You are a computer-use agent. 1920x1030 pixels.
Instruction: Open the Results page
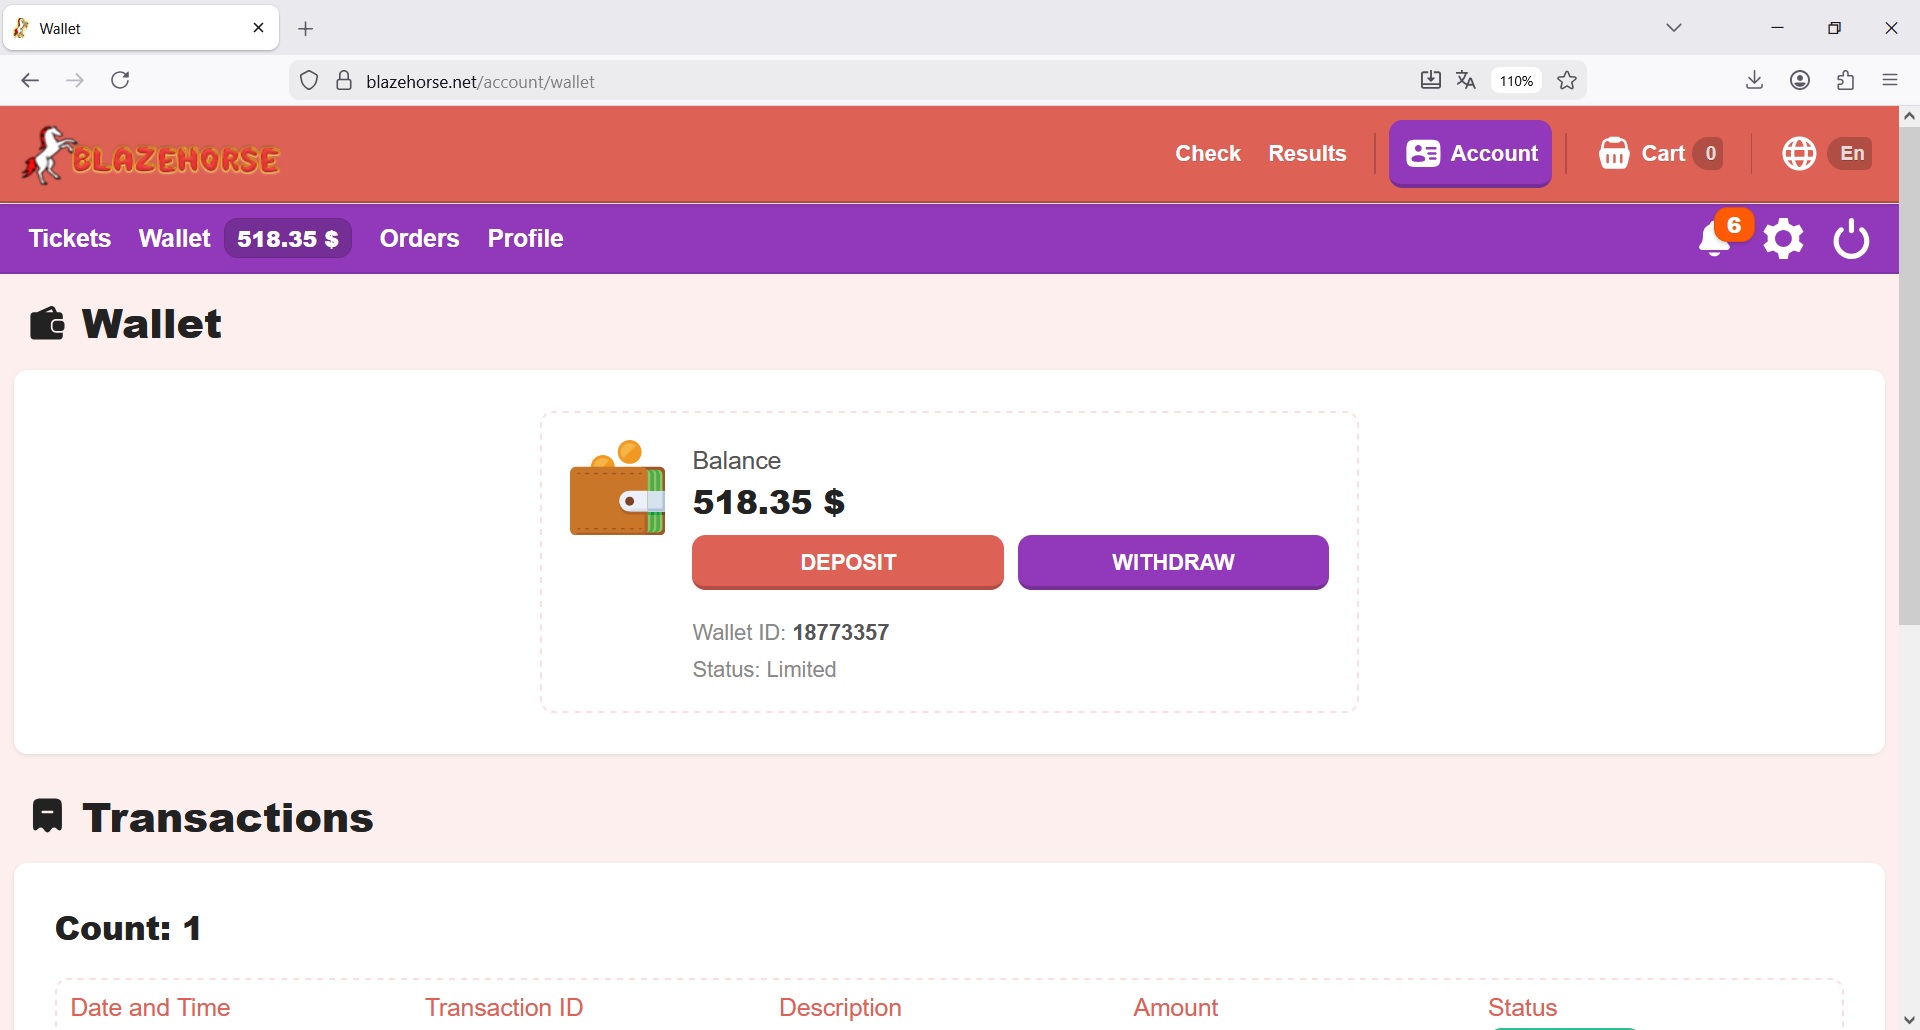(1308, 154)
